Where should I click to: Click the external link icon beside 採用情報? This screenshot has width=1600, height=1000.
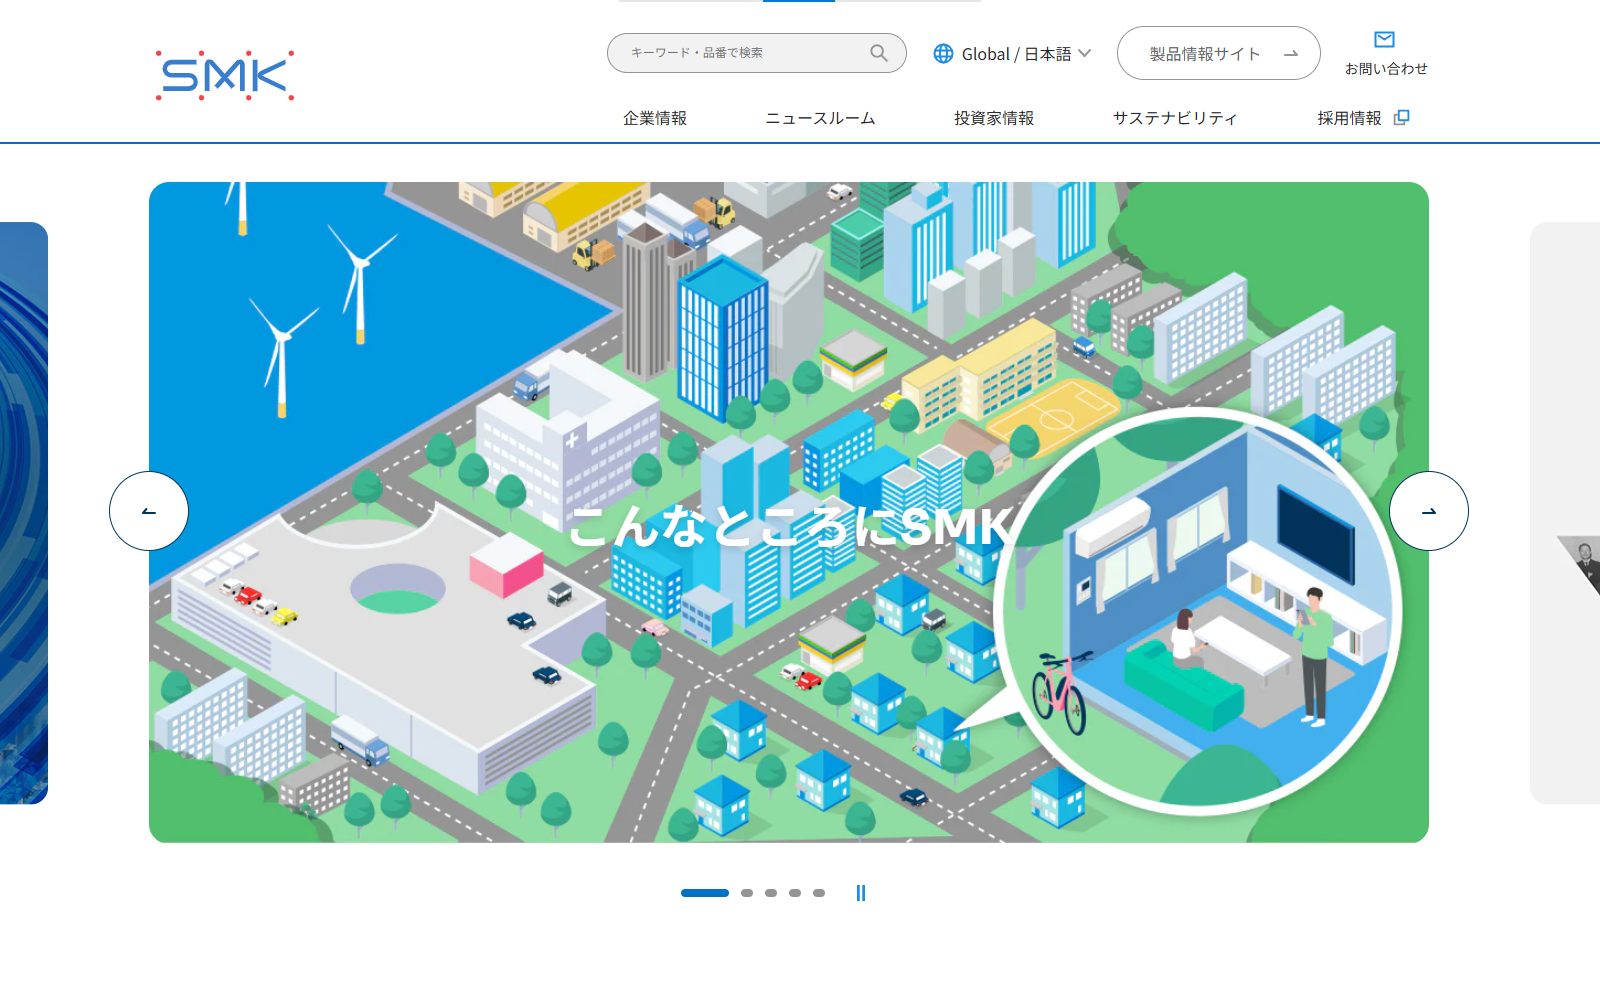(1402, 117)
